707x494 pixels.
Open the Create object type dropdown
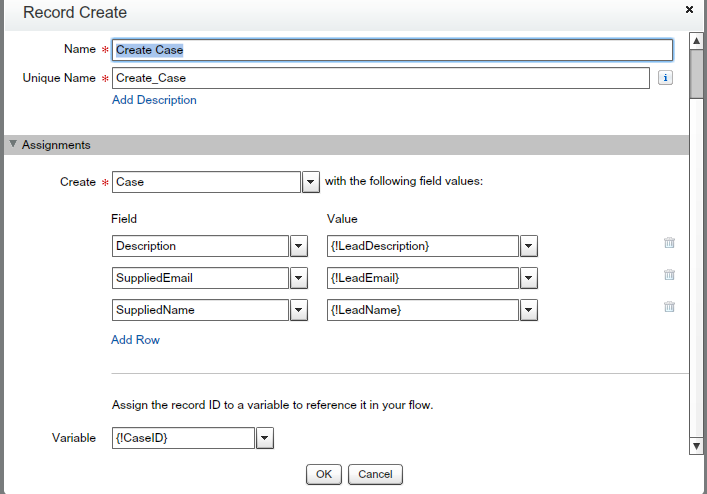[311, 182]
